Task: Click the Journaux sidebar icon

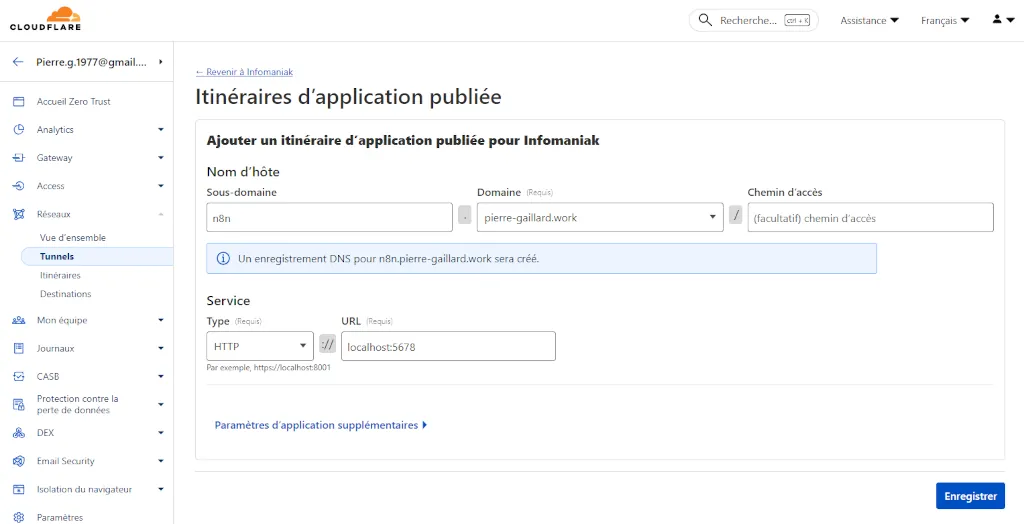Action: (19, 349)
